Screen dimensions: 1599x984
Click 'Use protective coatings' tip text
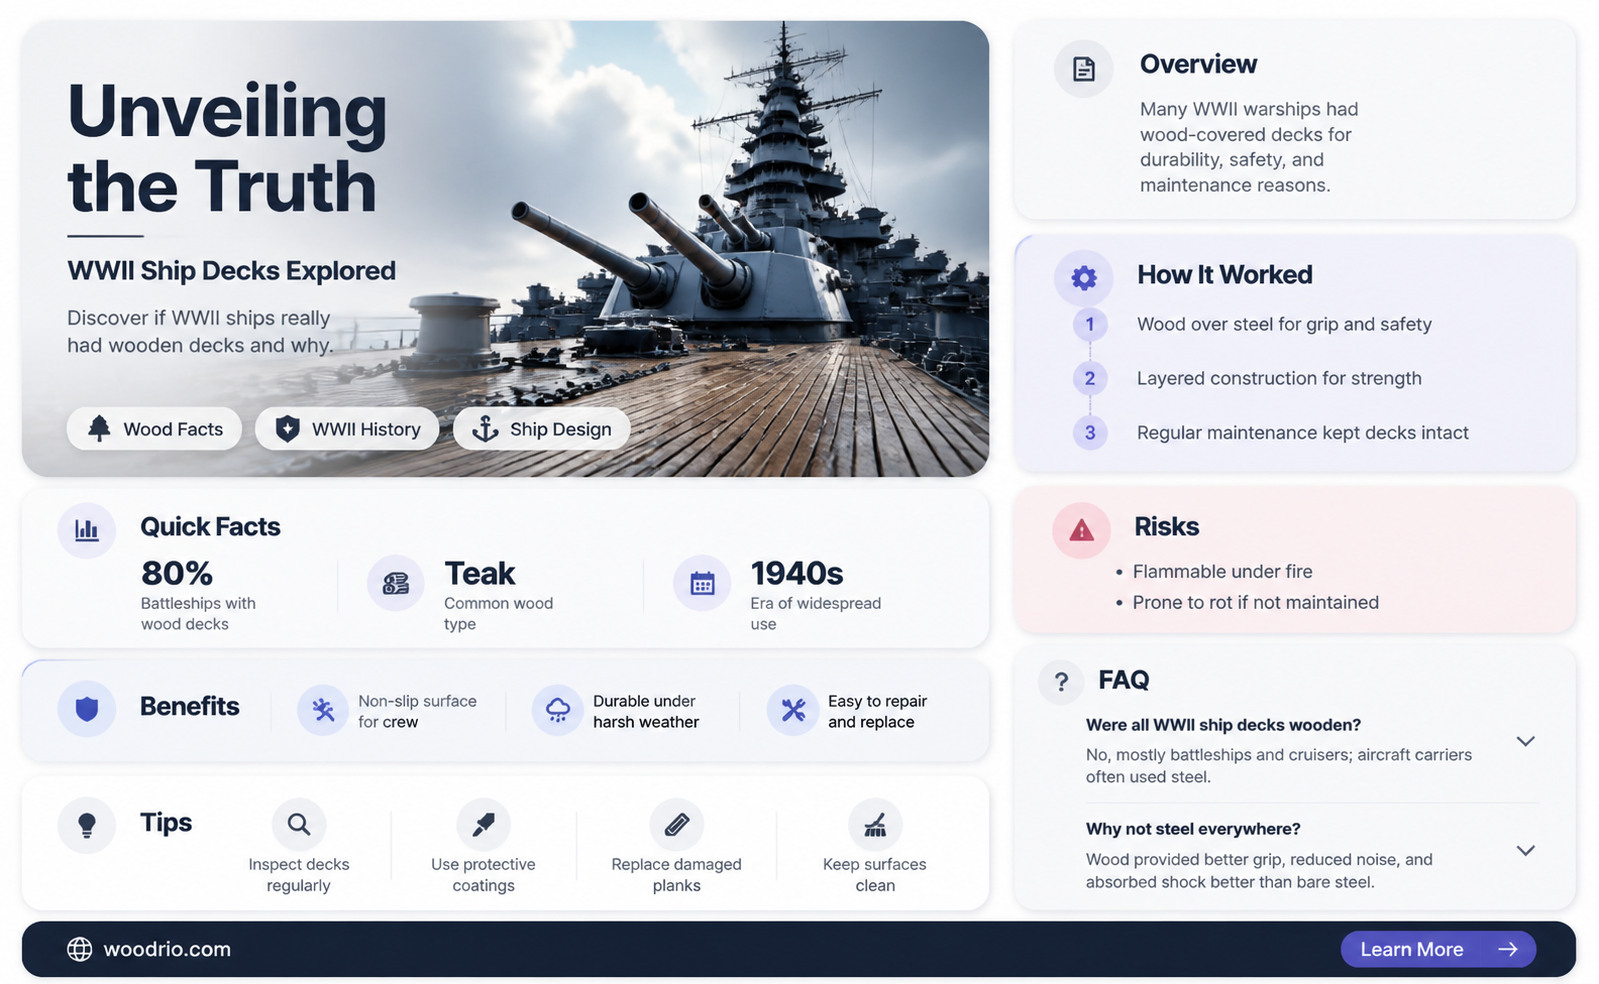point(483,875)
